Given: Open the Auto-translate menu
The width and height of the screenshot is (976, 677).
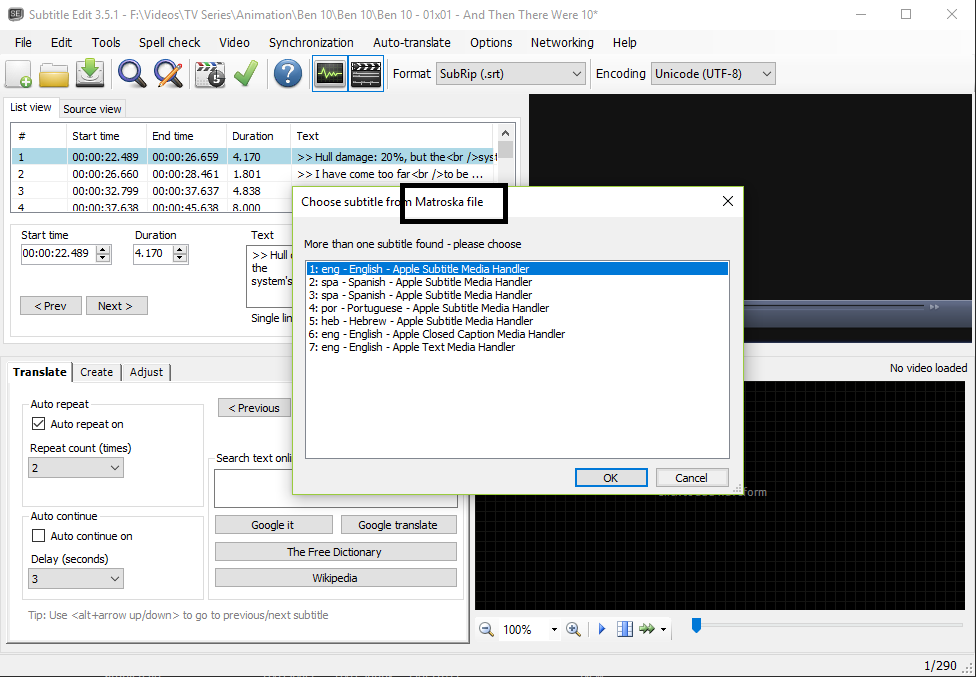Looking at the screenshot, I should click(x=411, y=42).
